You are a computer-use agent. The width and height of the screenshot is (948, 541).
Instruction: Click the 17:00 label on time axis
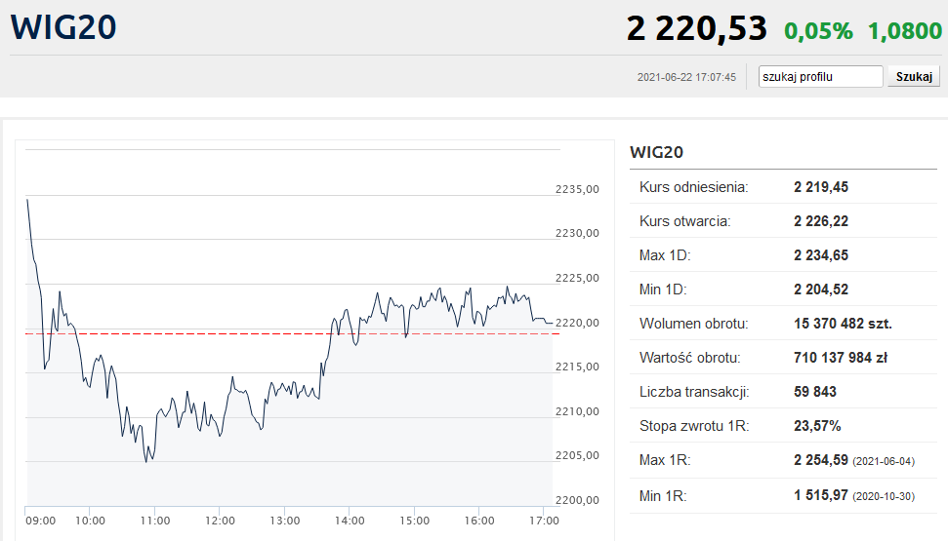pos(543,521)
